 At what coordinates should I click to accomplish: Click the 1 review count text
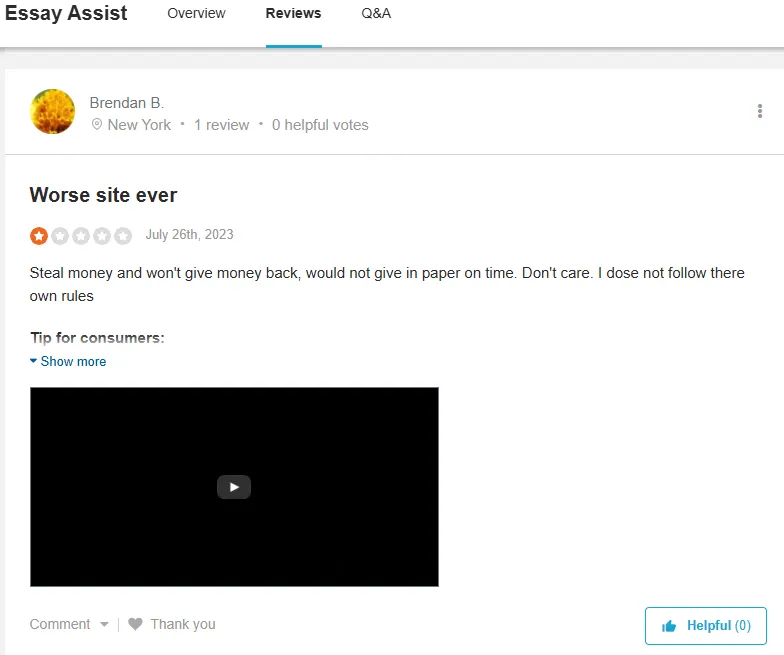[222, 124]
